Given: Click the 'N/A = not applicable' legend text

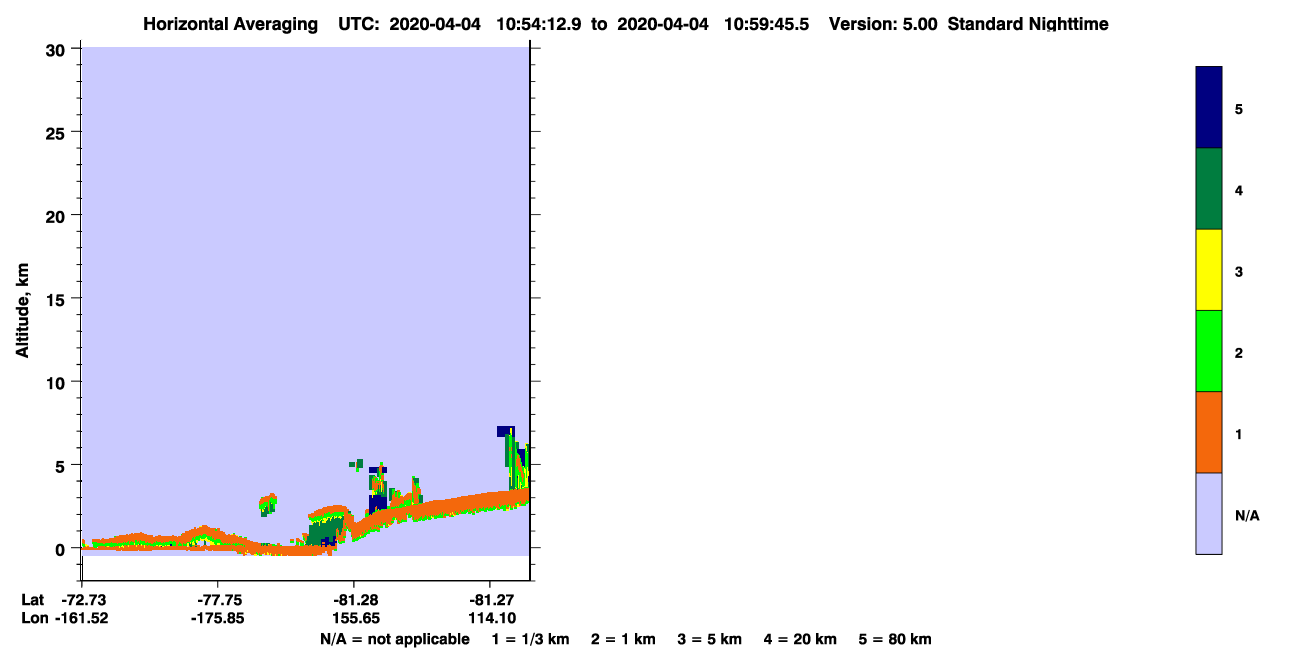Looking at the screenshot, I should point(395,639).
